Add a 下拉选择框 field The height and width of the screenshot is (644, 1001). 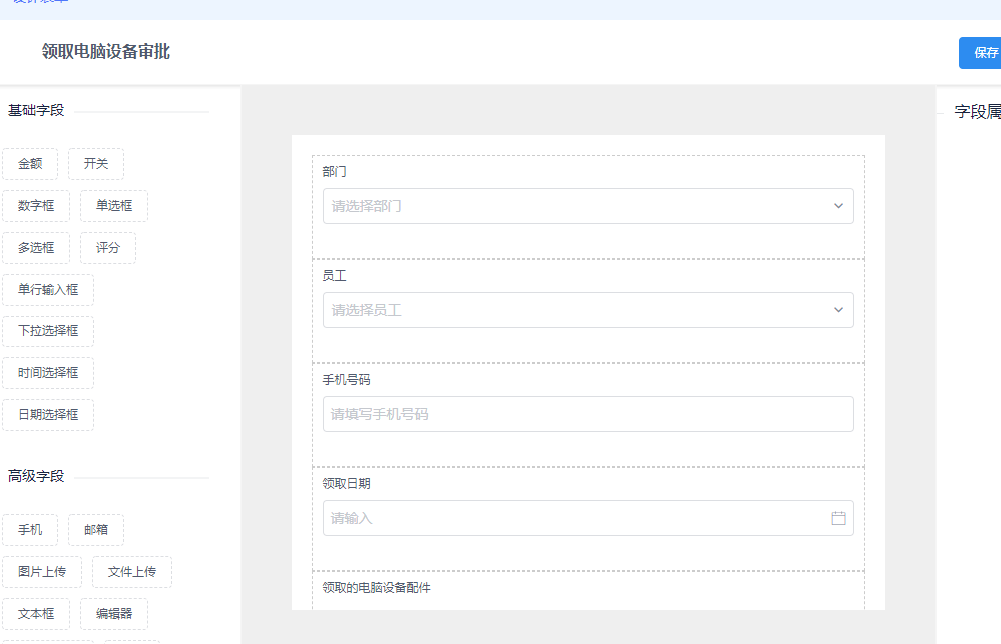tap(47, 331)
